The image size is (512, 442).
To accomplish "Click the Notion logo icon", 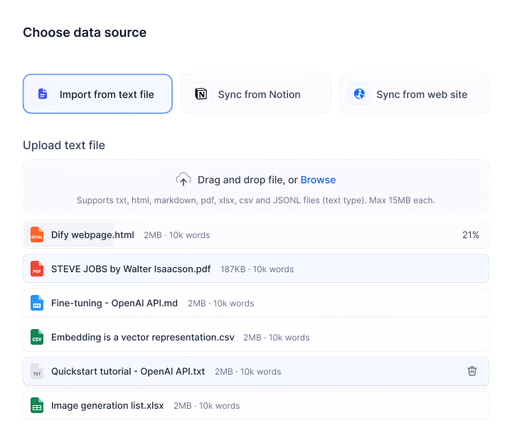I will click(201, 94).
